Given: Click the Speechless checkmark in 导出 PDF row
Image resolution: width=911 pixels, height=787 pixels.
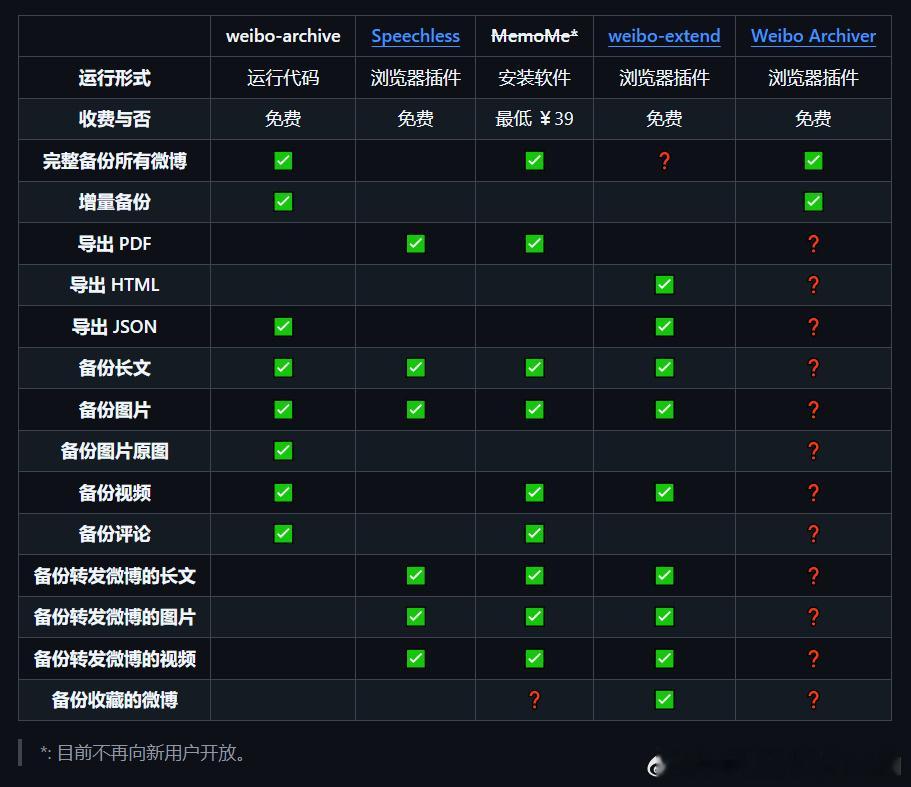Looking at the screenshot, I should (x=415, y=243).
